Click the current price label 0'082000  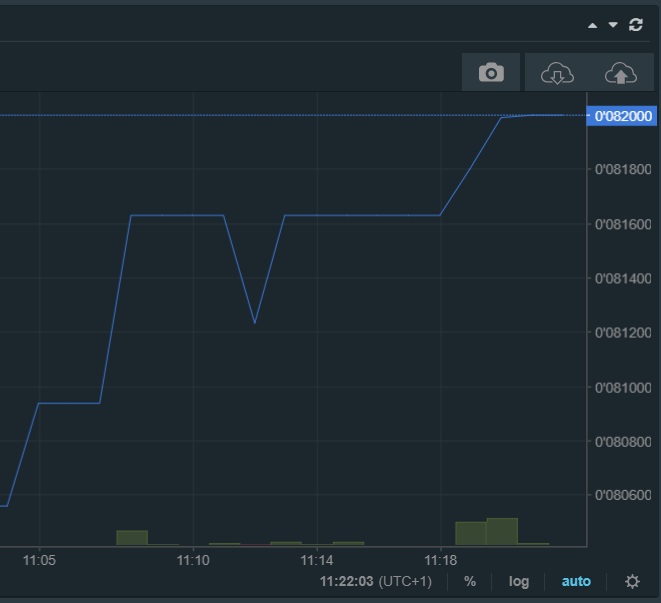pos(623,116)
